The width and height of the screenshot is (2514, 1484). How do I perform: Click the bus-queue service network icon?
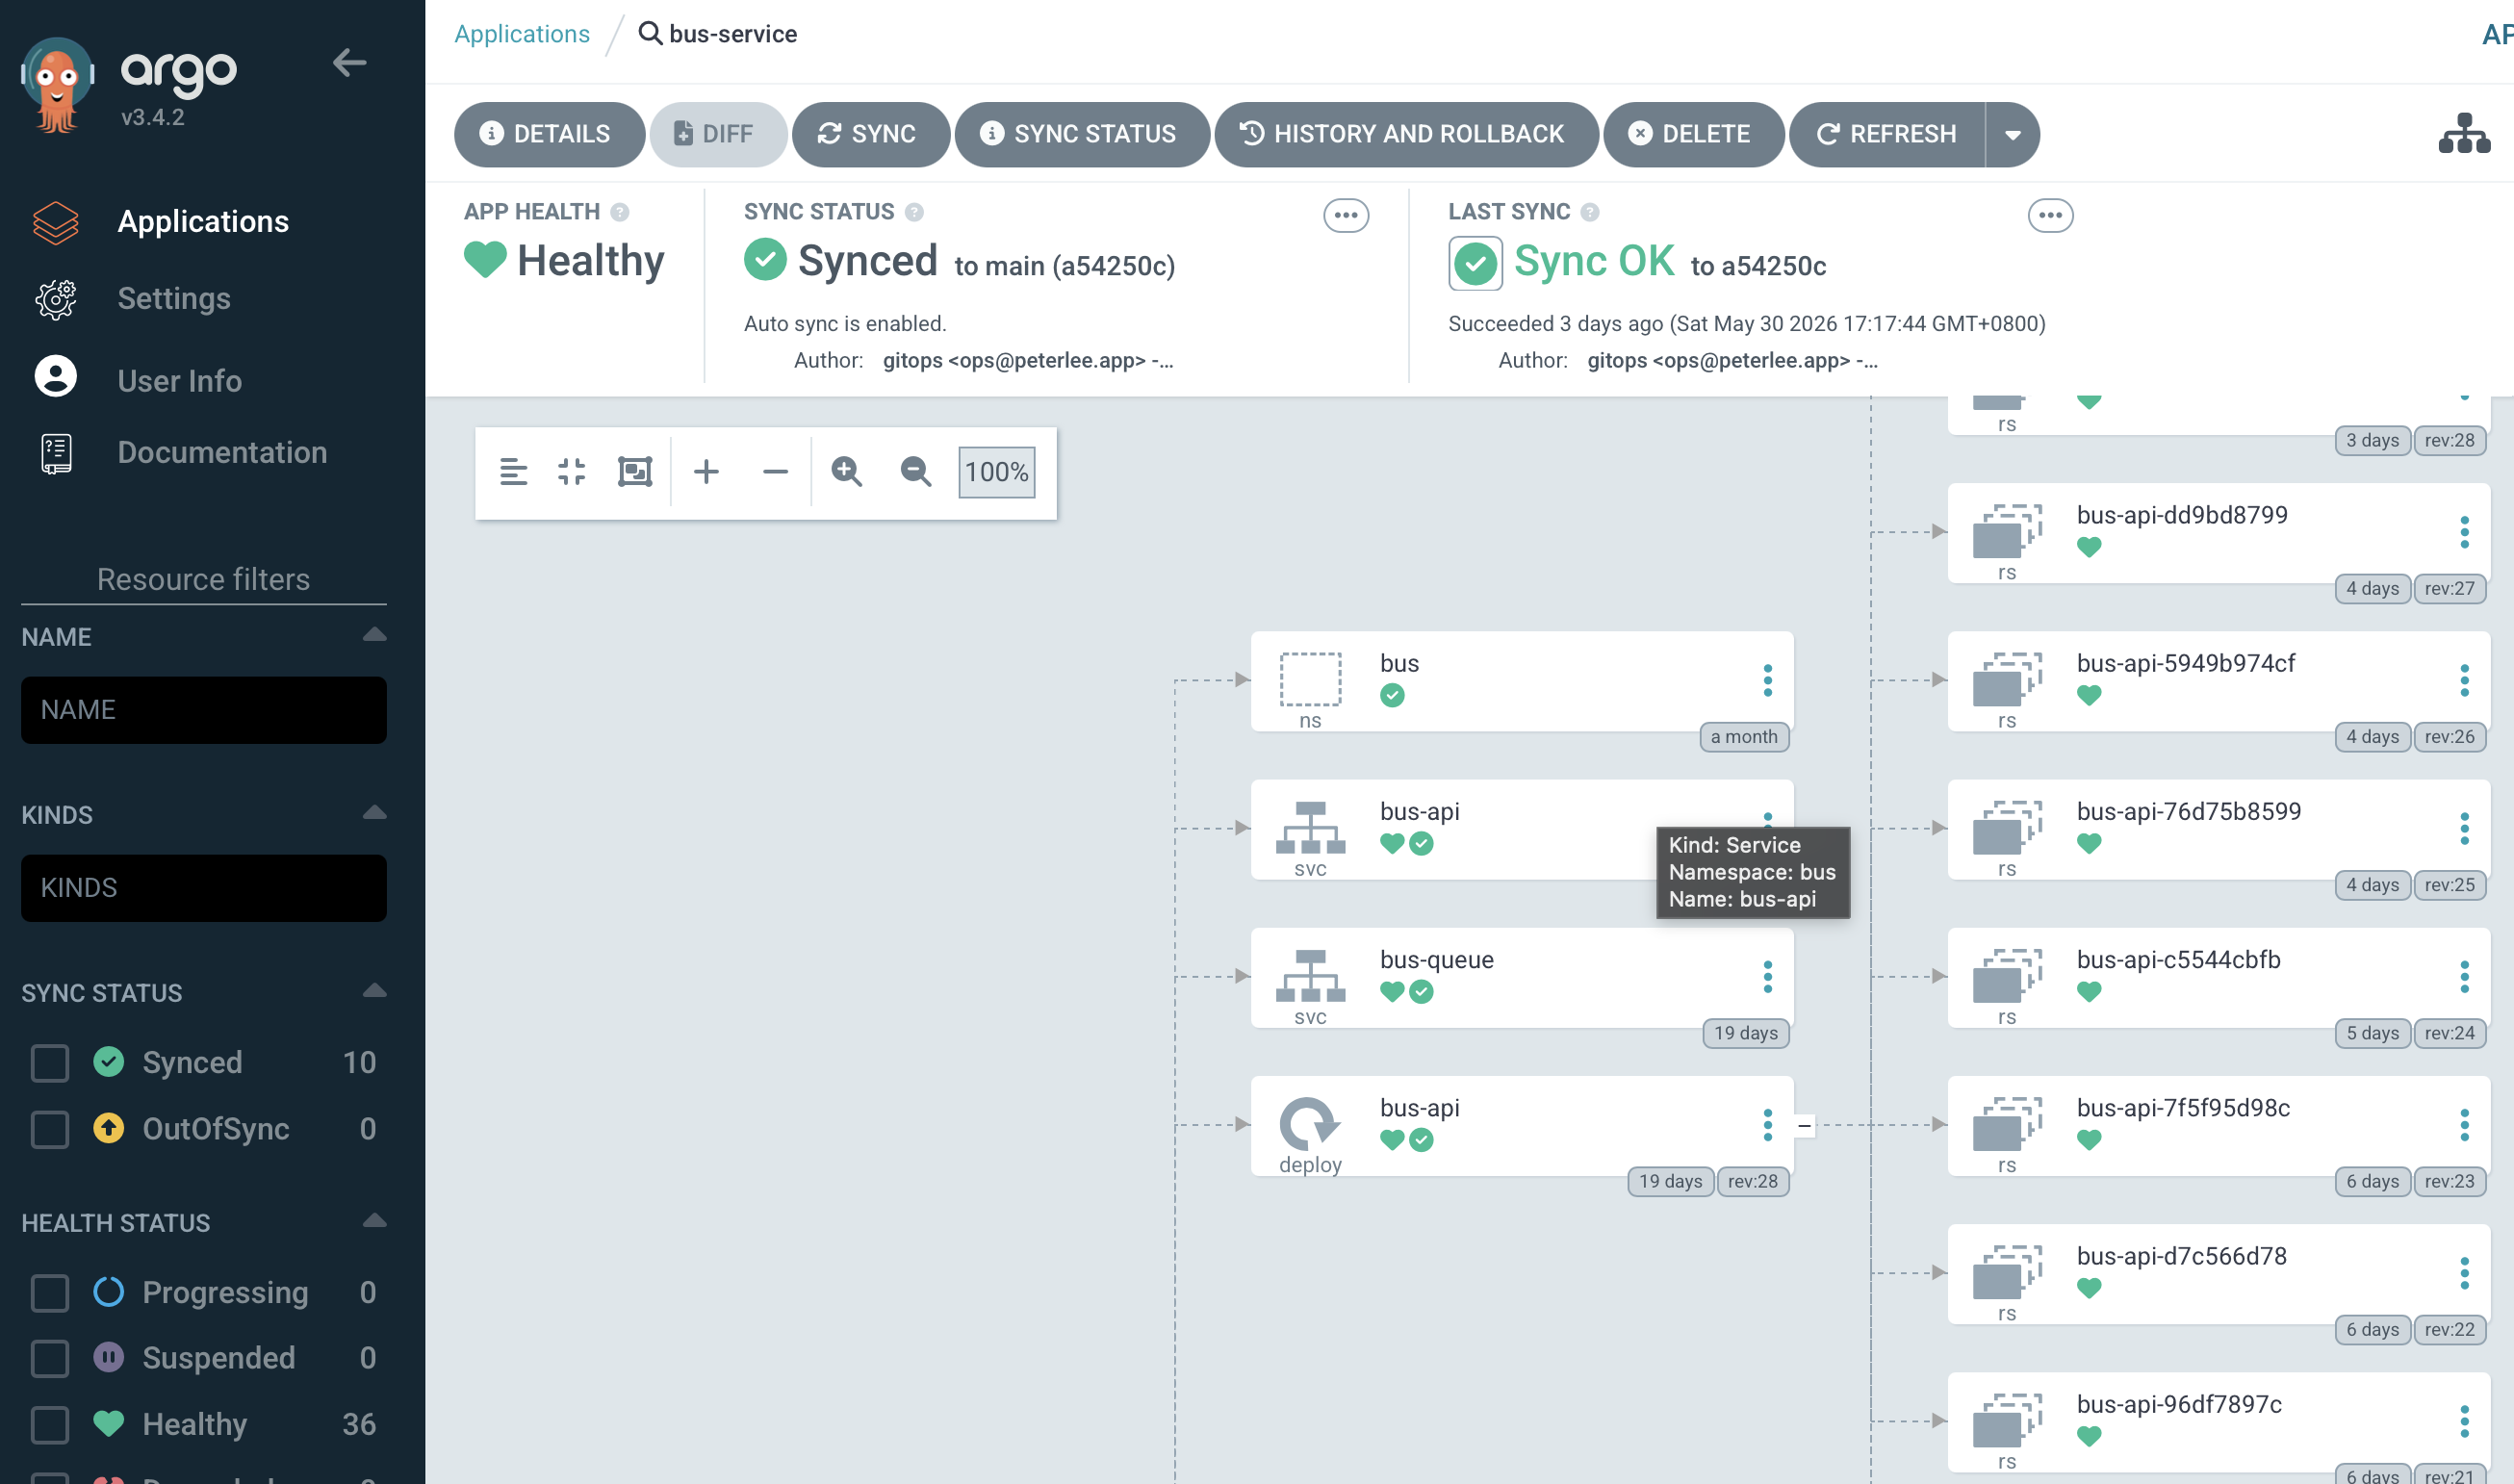pyautogui.click(x=1310, y=976)
